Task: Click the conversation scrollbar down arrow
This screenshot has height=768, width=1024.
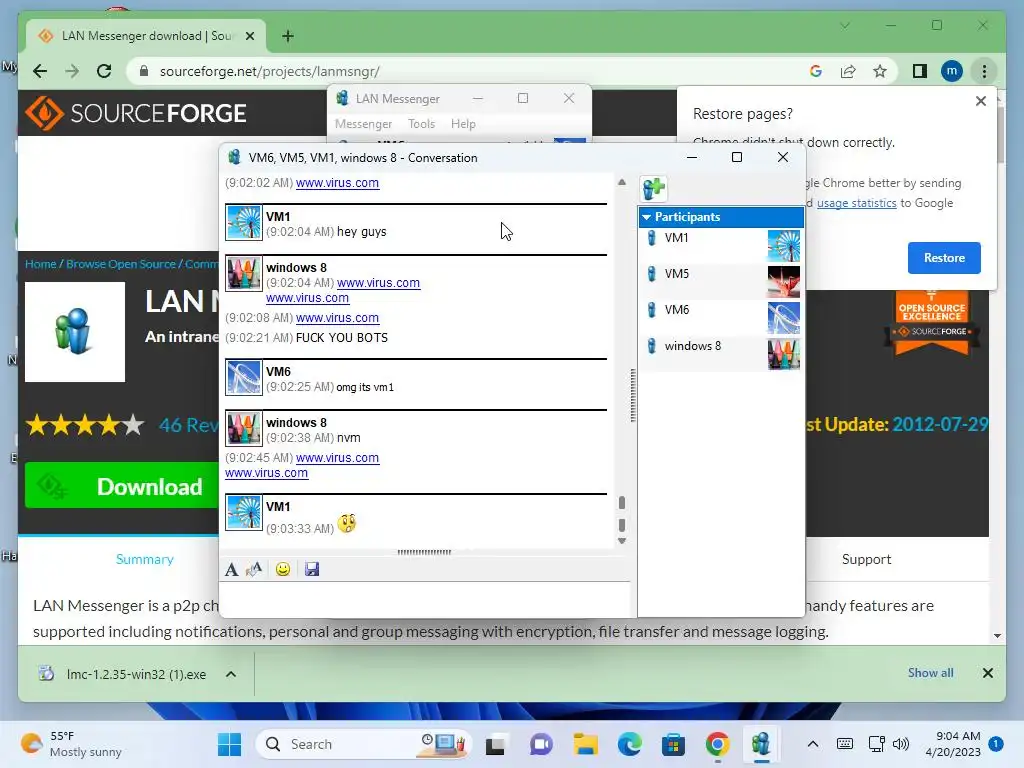Action: 622,541
